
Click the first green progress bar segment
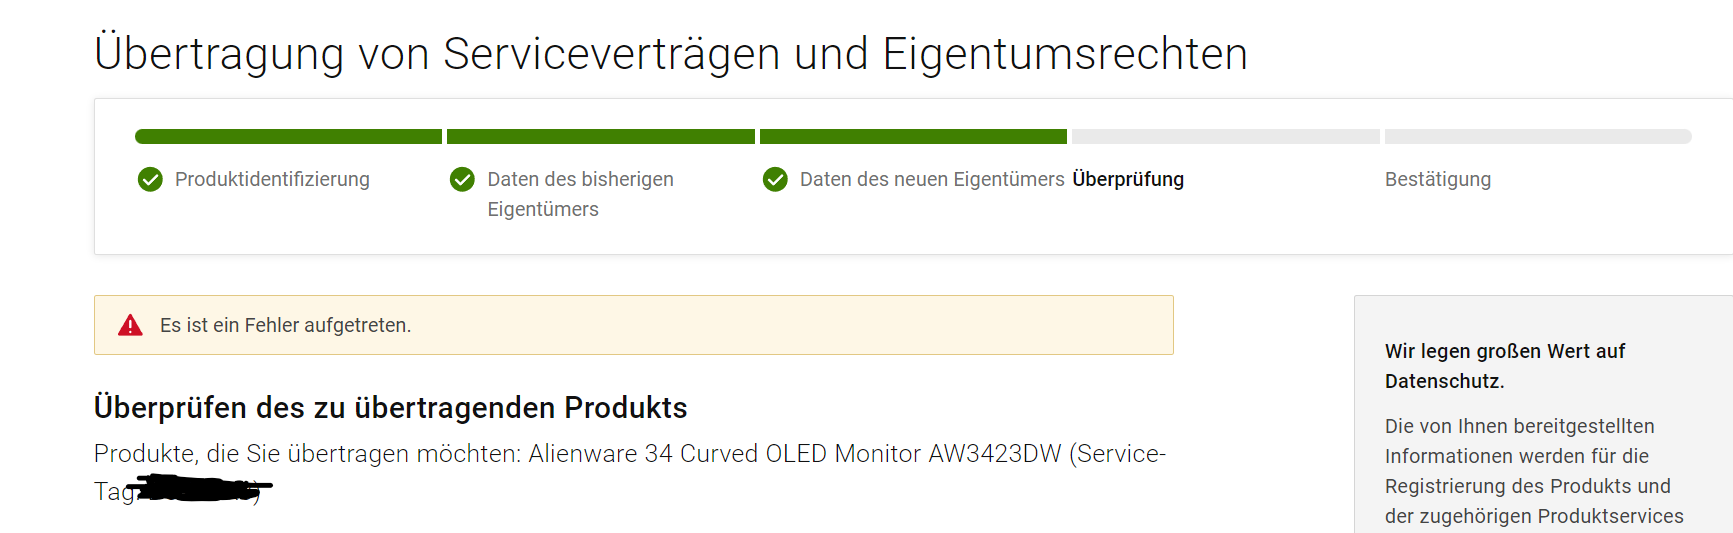(288, 136)
